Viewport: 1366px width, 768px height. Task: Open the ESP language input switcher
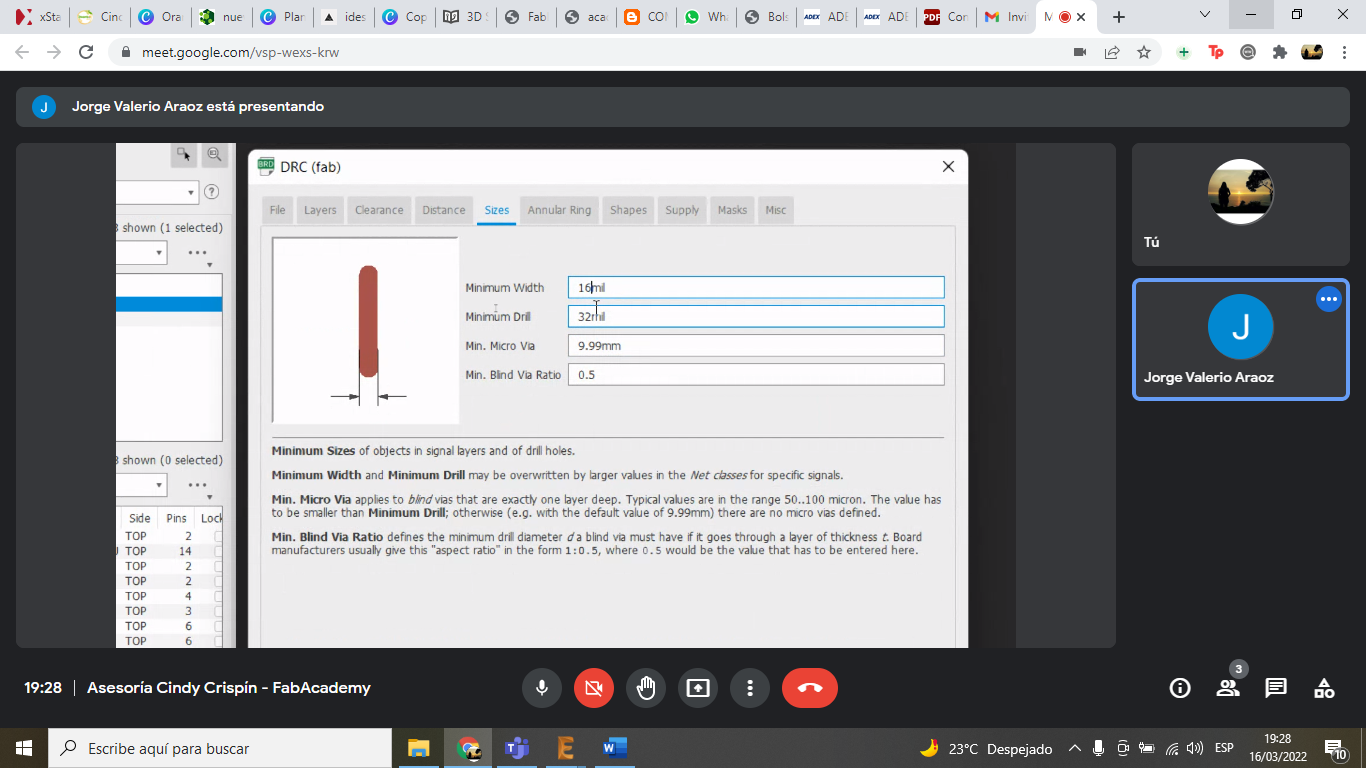(1224, 748)
